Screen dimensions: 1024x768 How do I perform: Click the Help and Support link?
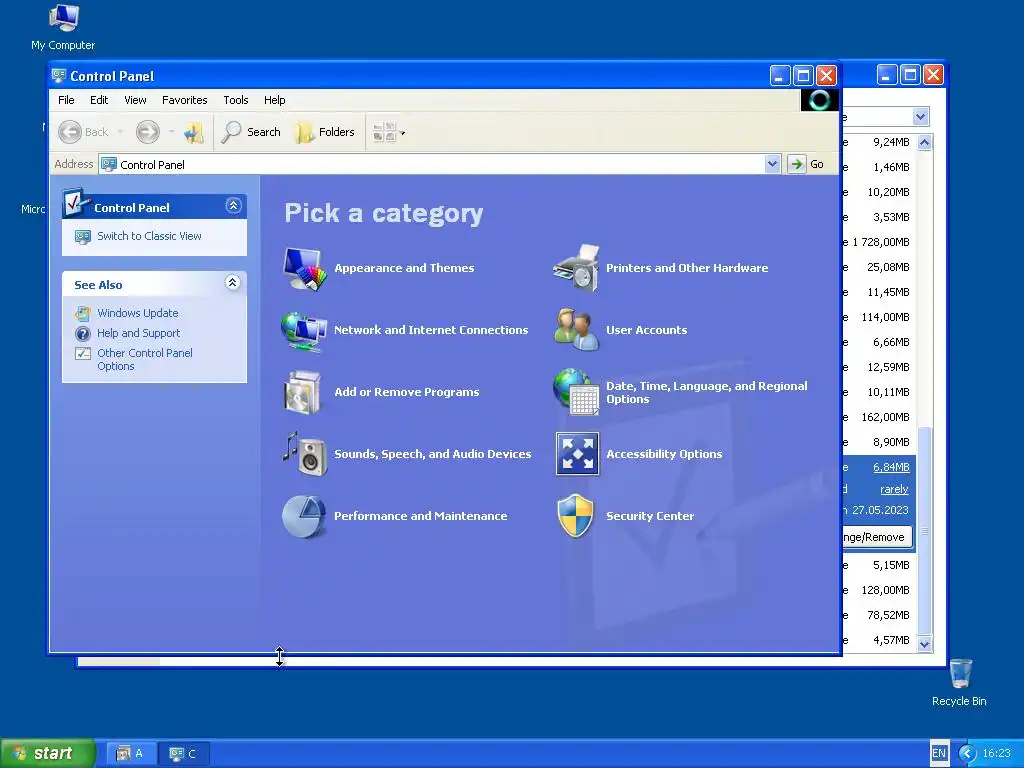(x=138, y=334)
